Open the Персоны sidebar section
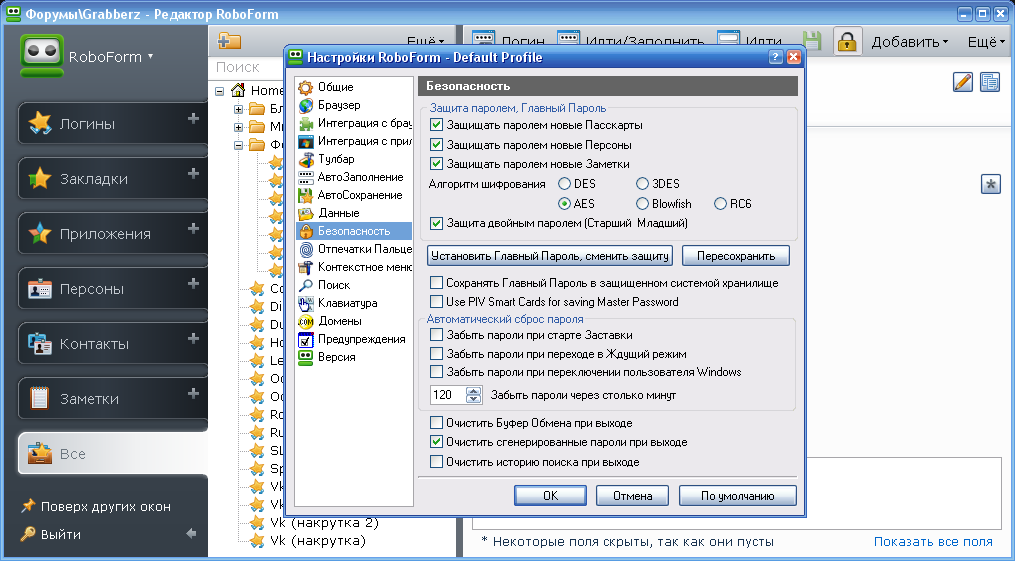This screenshot has height=561, width=1015. coord(113,288)
